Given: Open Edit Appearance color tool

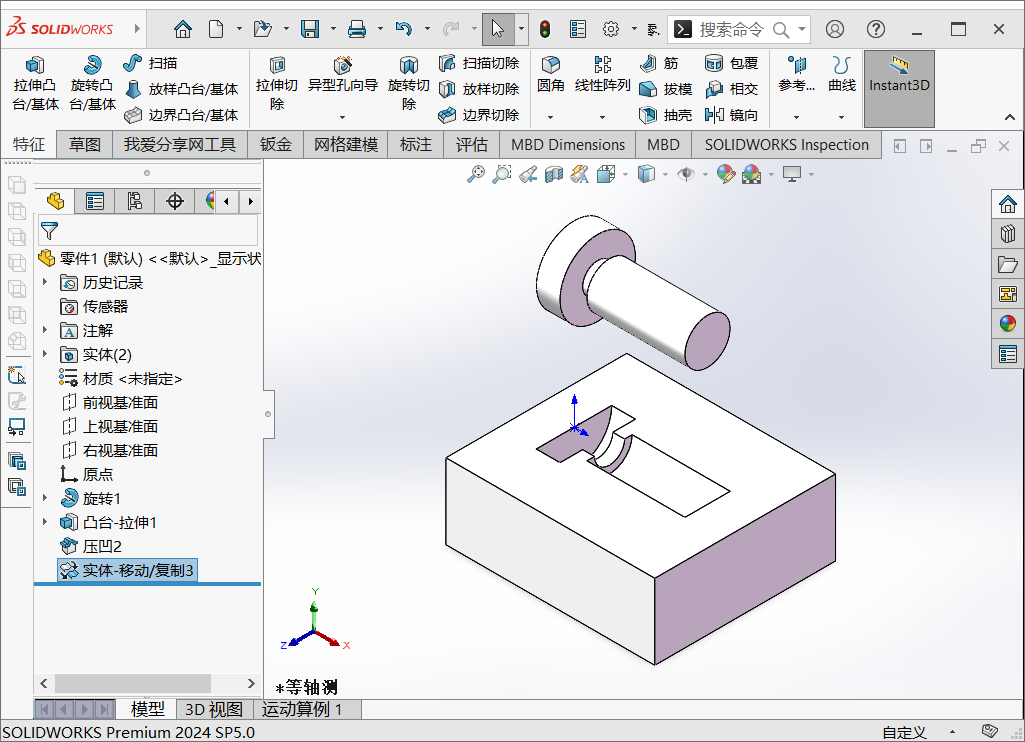Looking at the screenshot, I should pyautogui.click(x=725, y=173).
